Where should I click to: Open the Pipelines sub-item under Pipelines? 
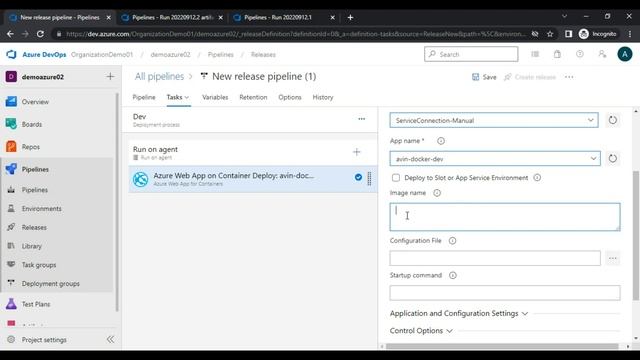(35, 190)
